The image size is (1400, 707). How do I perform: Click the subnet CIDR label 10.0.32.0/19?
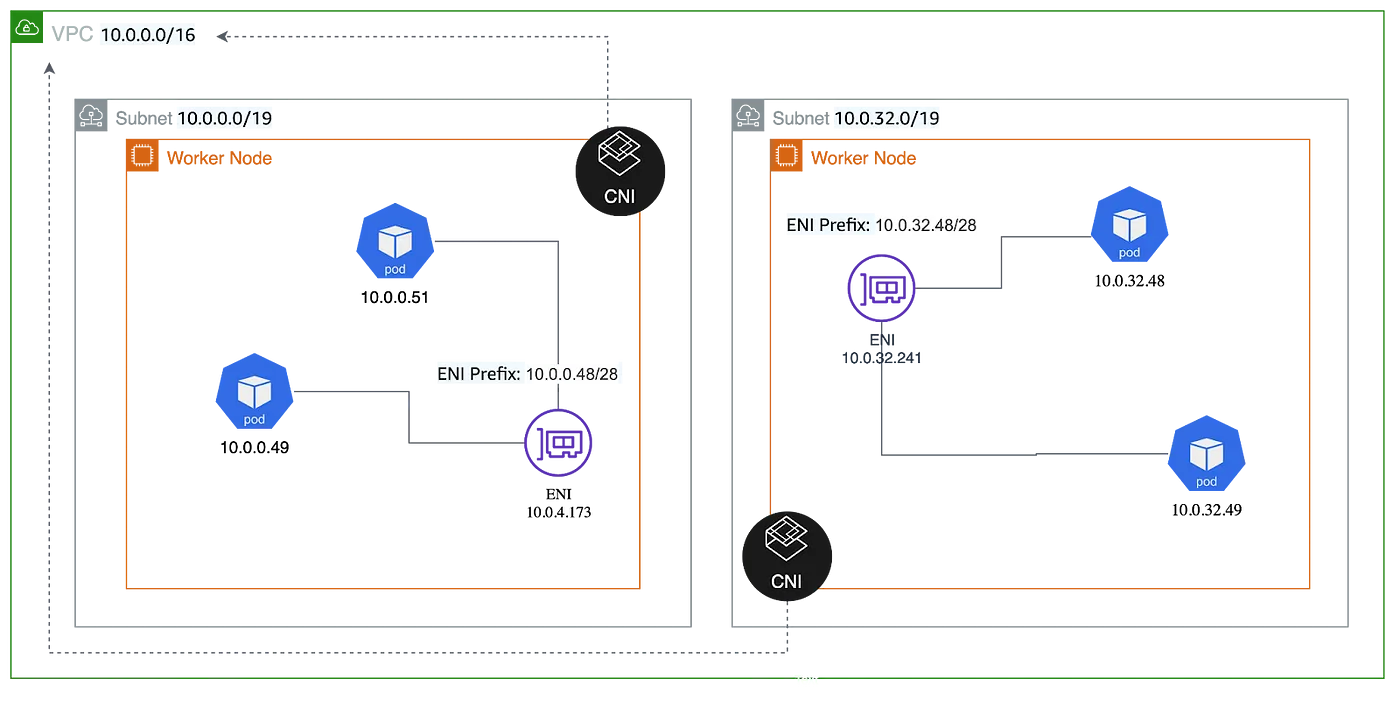(887, 119)
